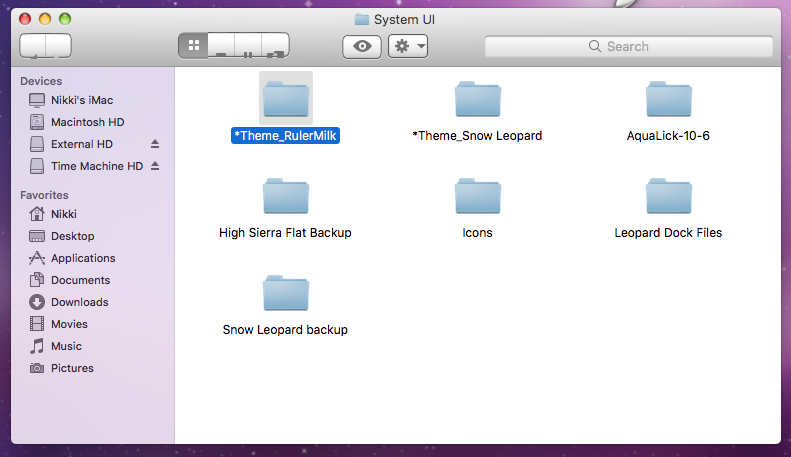This screenshot has height=457, width=791.
Task: Select the Icons folder icon
Action: [x=478, y=196]
